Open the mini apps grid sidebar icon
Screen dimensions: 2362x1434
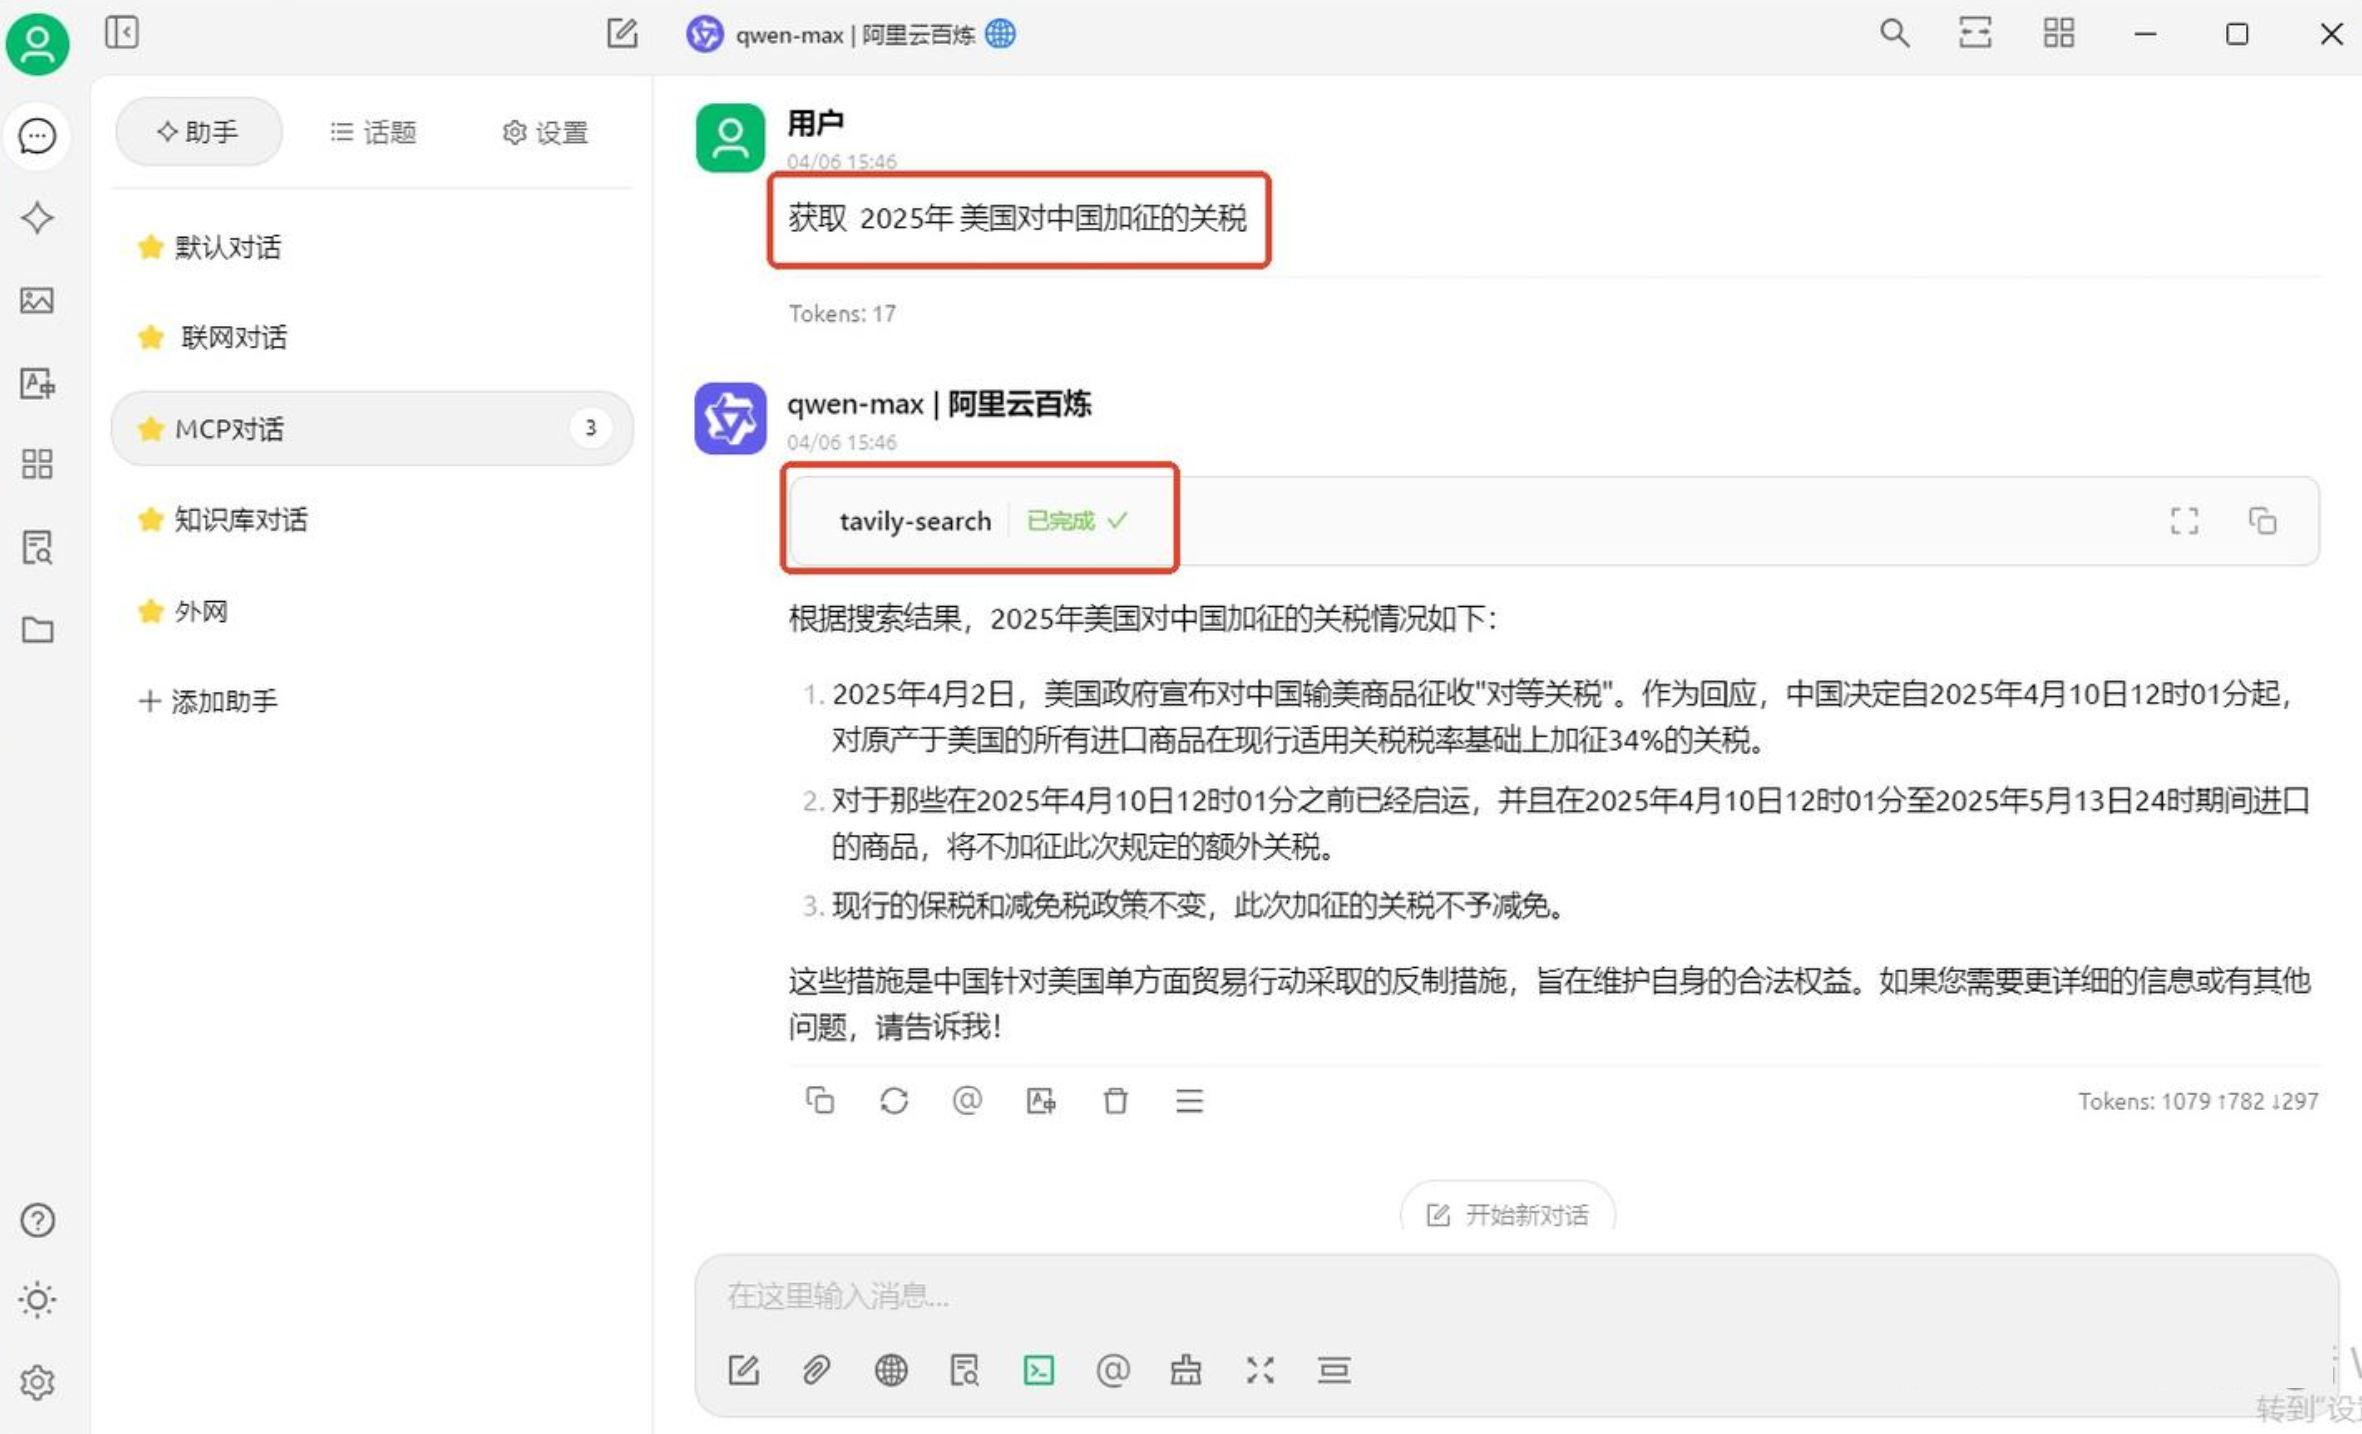click(37, 464)
